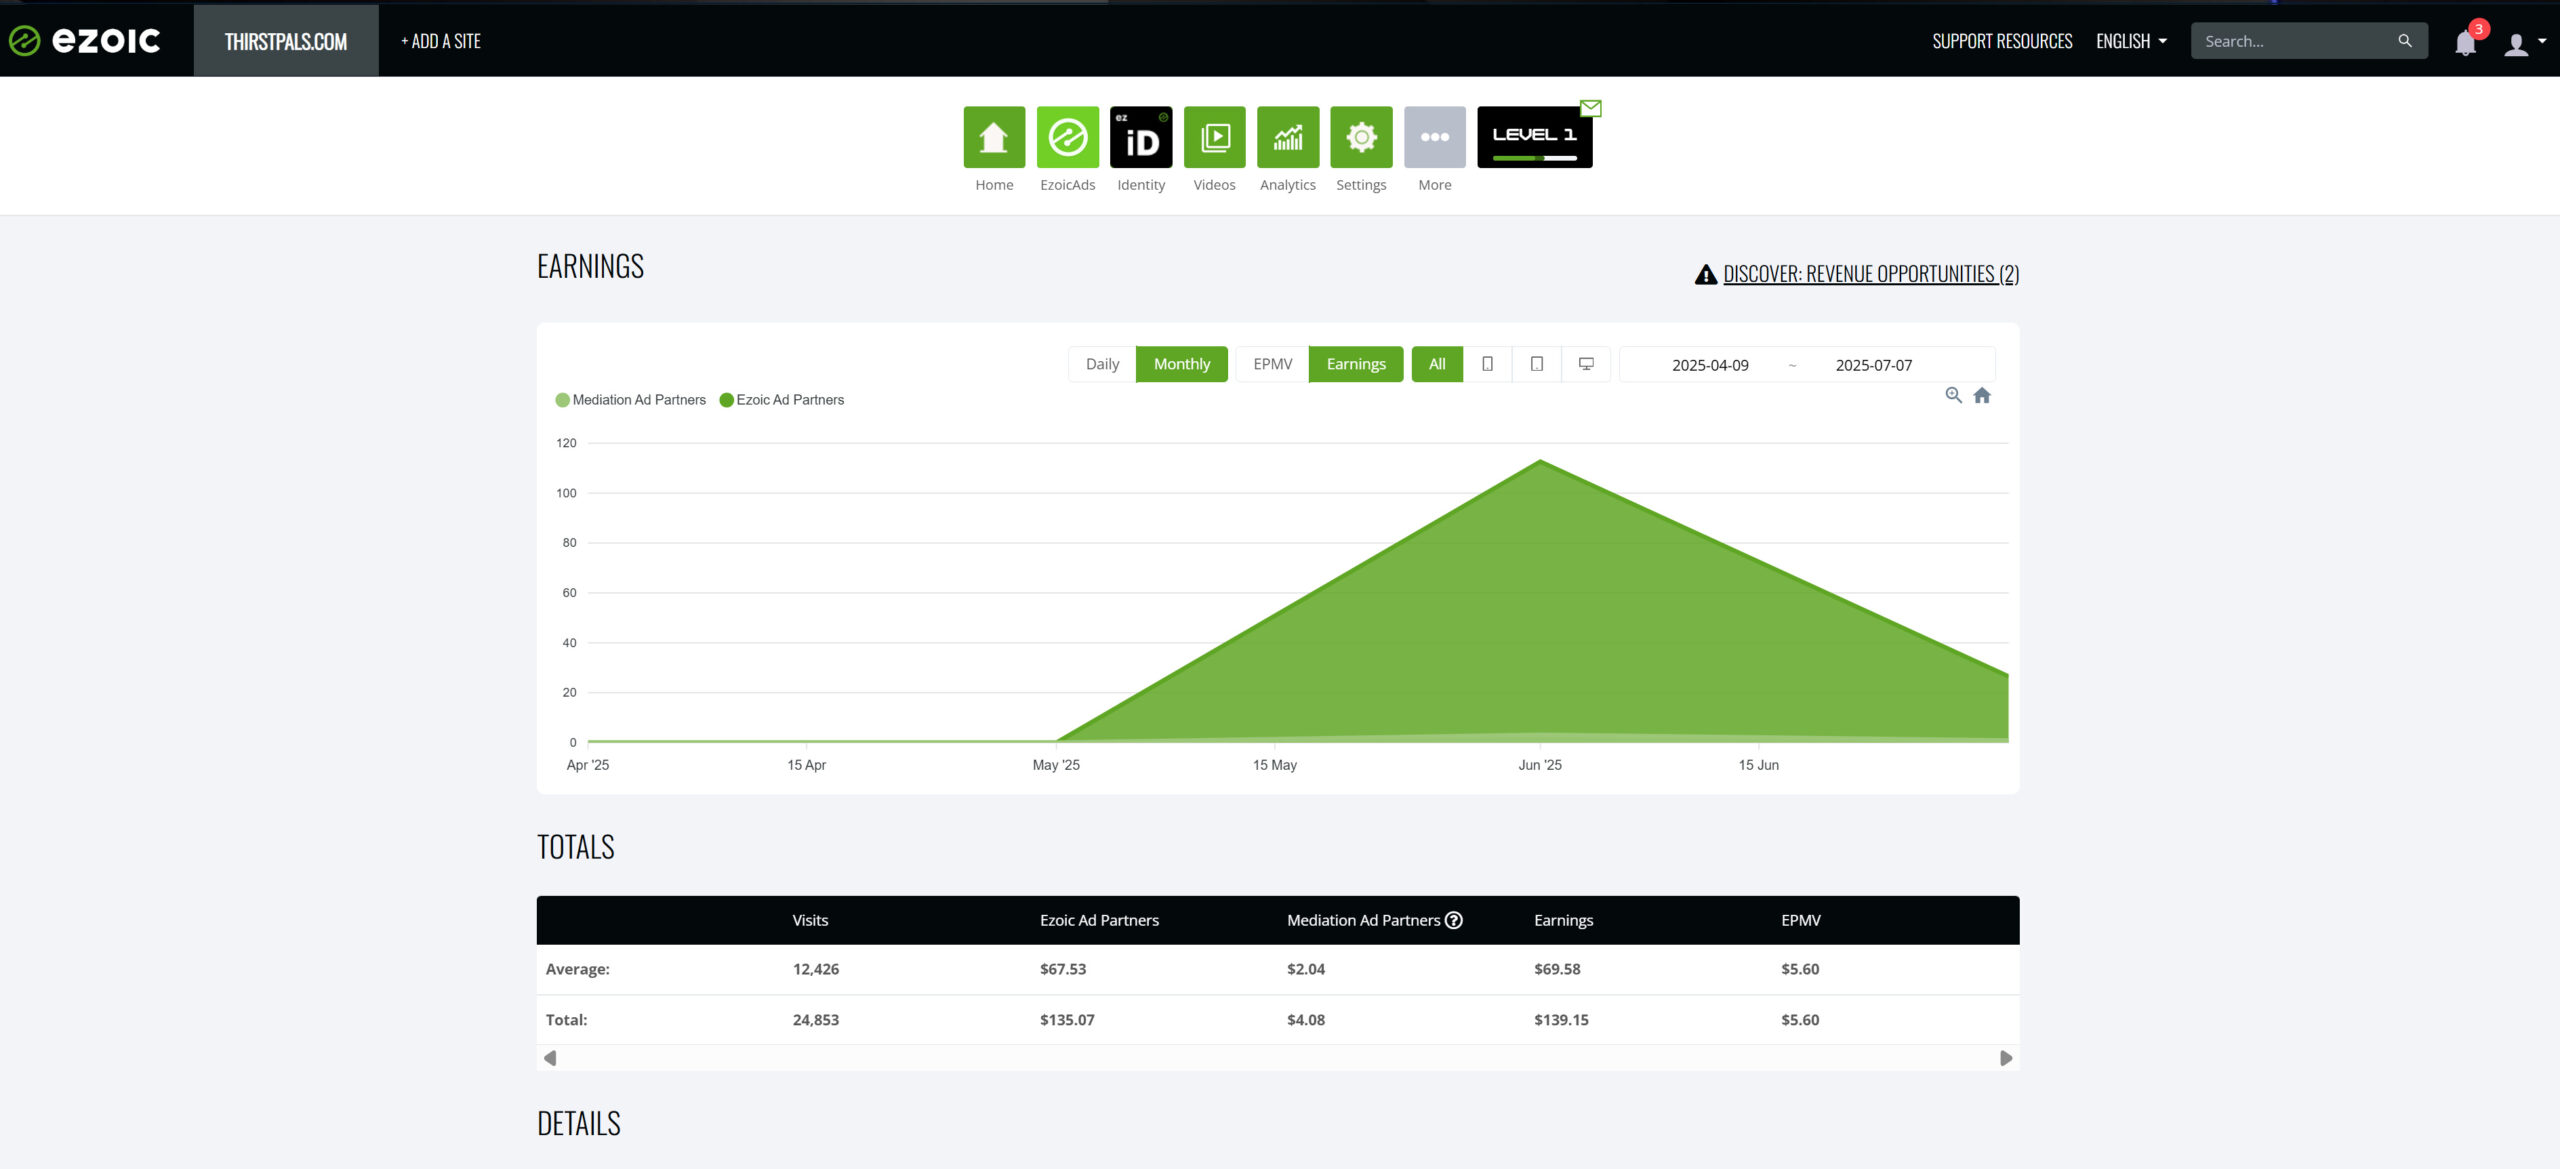Toggle Ezoic Ad Partners legend series
This screenshot has width=2560, height=1169.
782,400
